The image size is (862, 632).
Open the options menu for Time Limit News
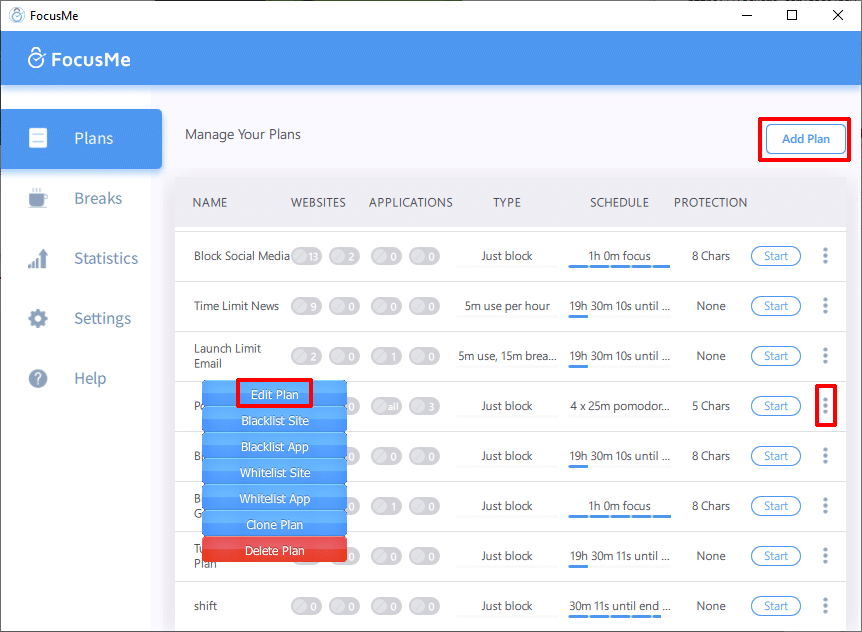(825, 305)
